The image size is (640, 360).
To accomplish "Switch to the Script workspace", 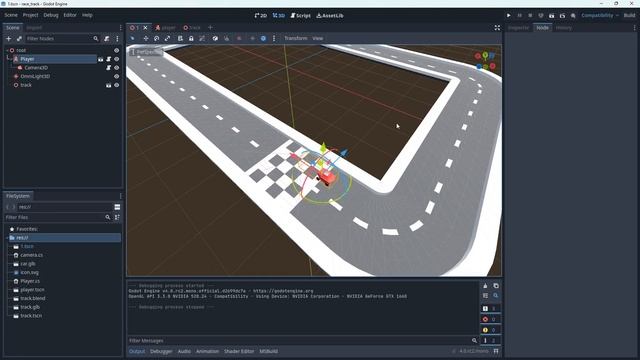I will coord(300,16).
